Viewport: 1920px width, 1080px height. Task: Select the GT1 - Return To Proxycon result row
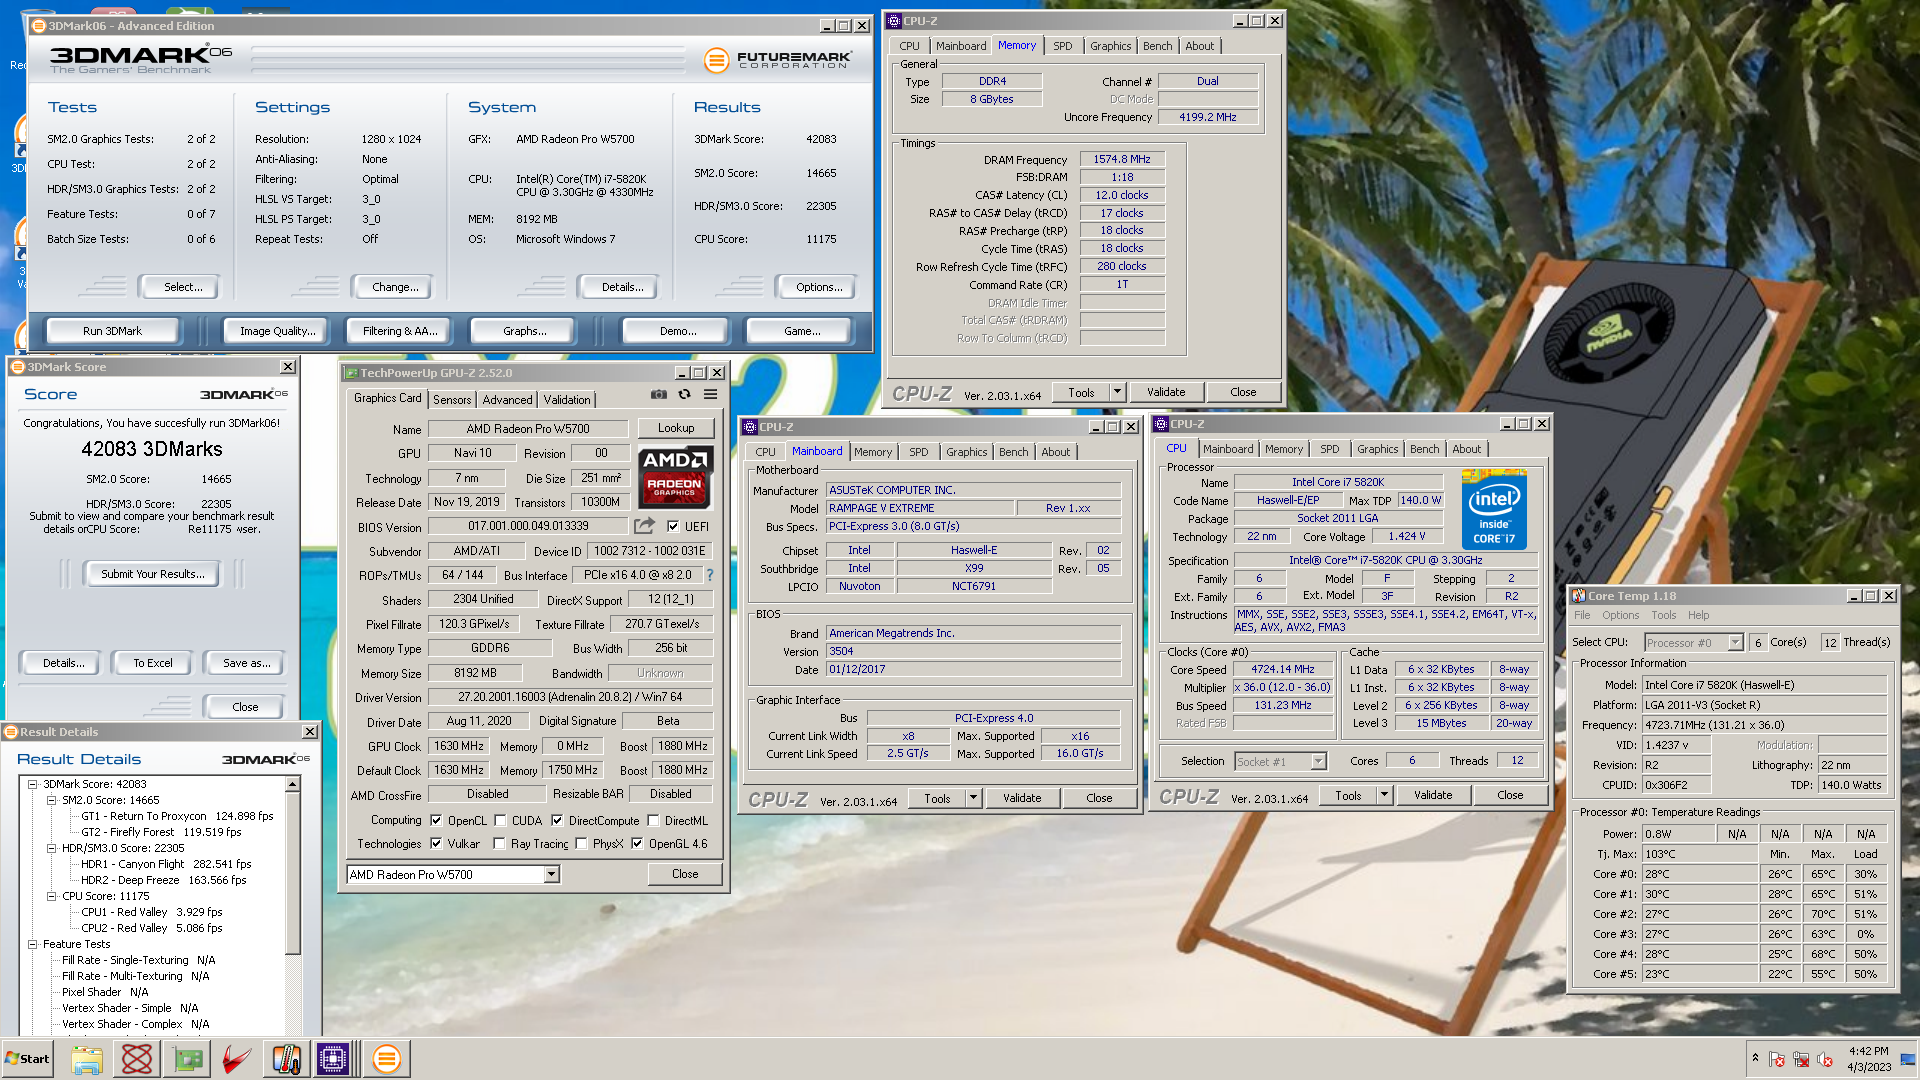tap(177, 816)
